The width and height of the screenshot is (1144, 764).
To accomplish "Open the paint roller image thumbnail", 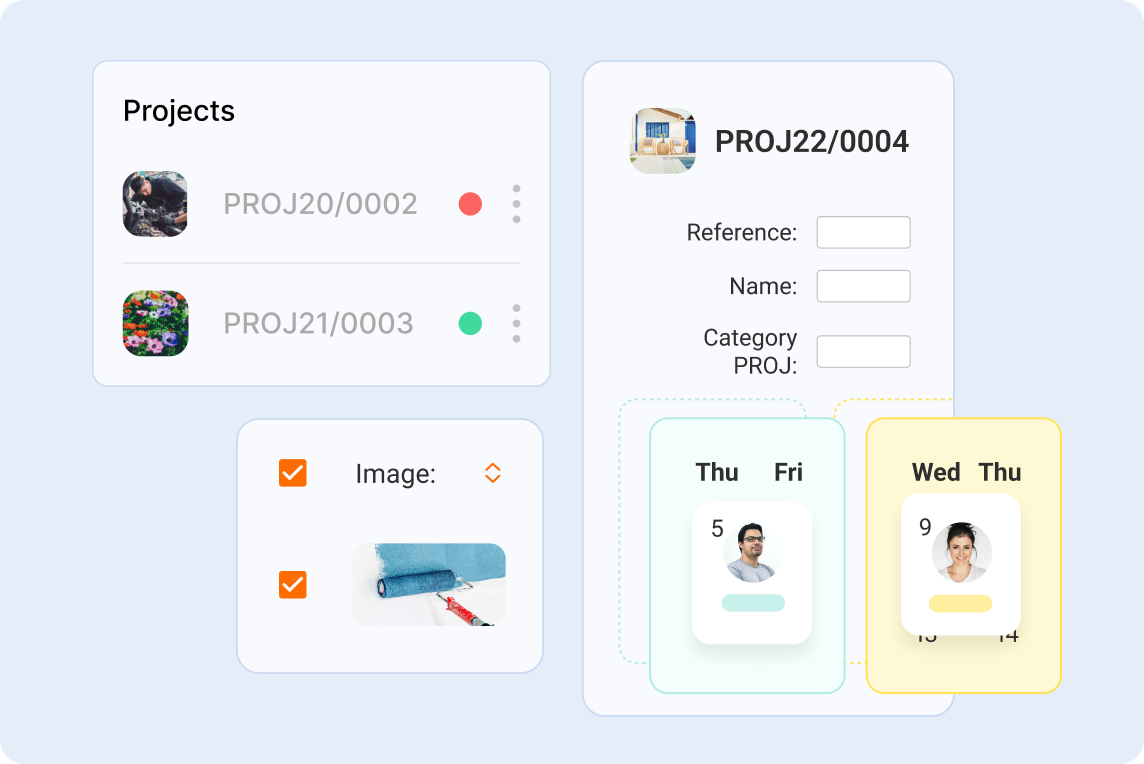I will point(429,585).
